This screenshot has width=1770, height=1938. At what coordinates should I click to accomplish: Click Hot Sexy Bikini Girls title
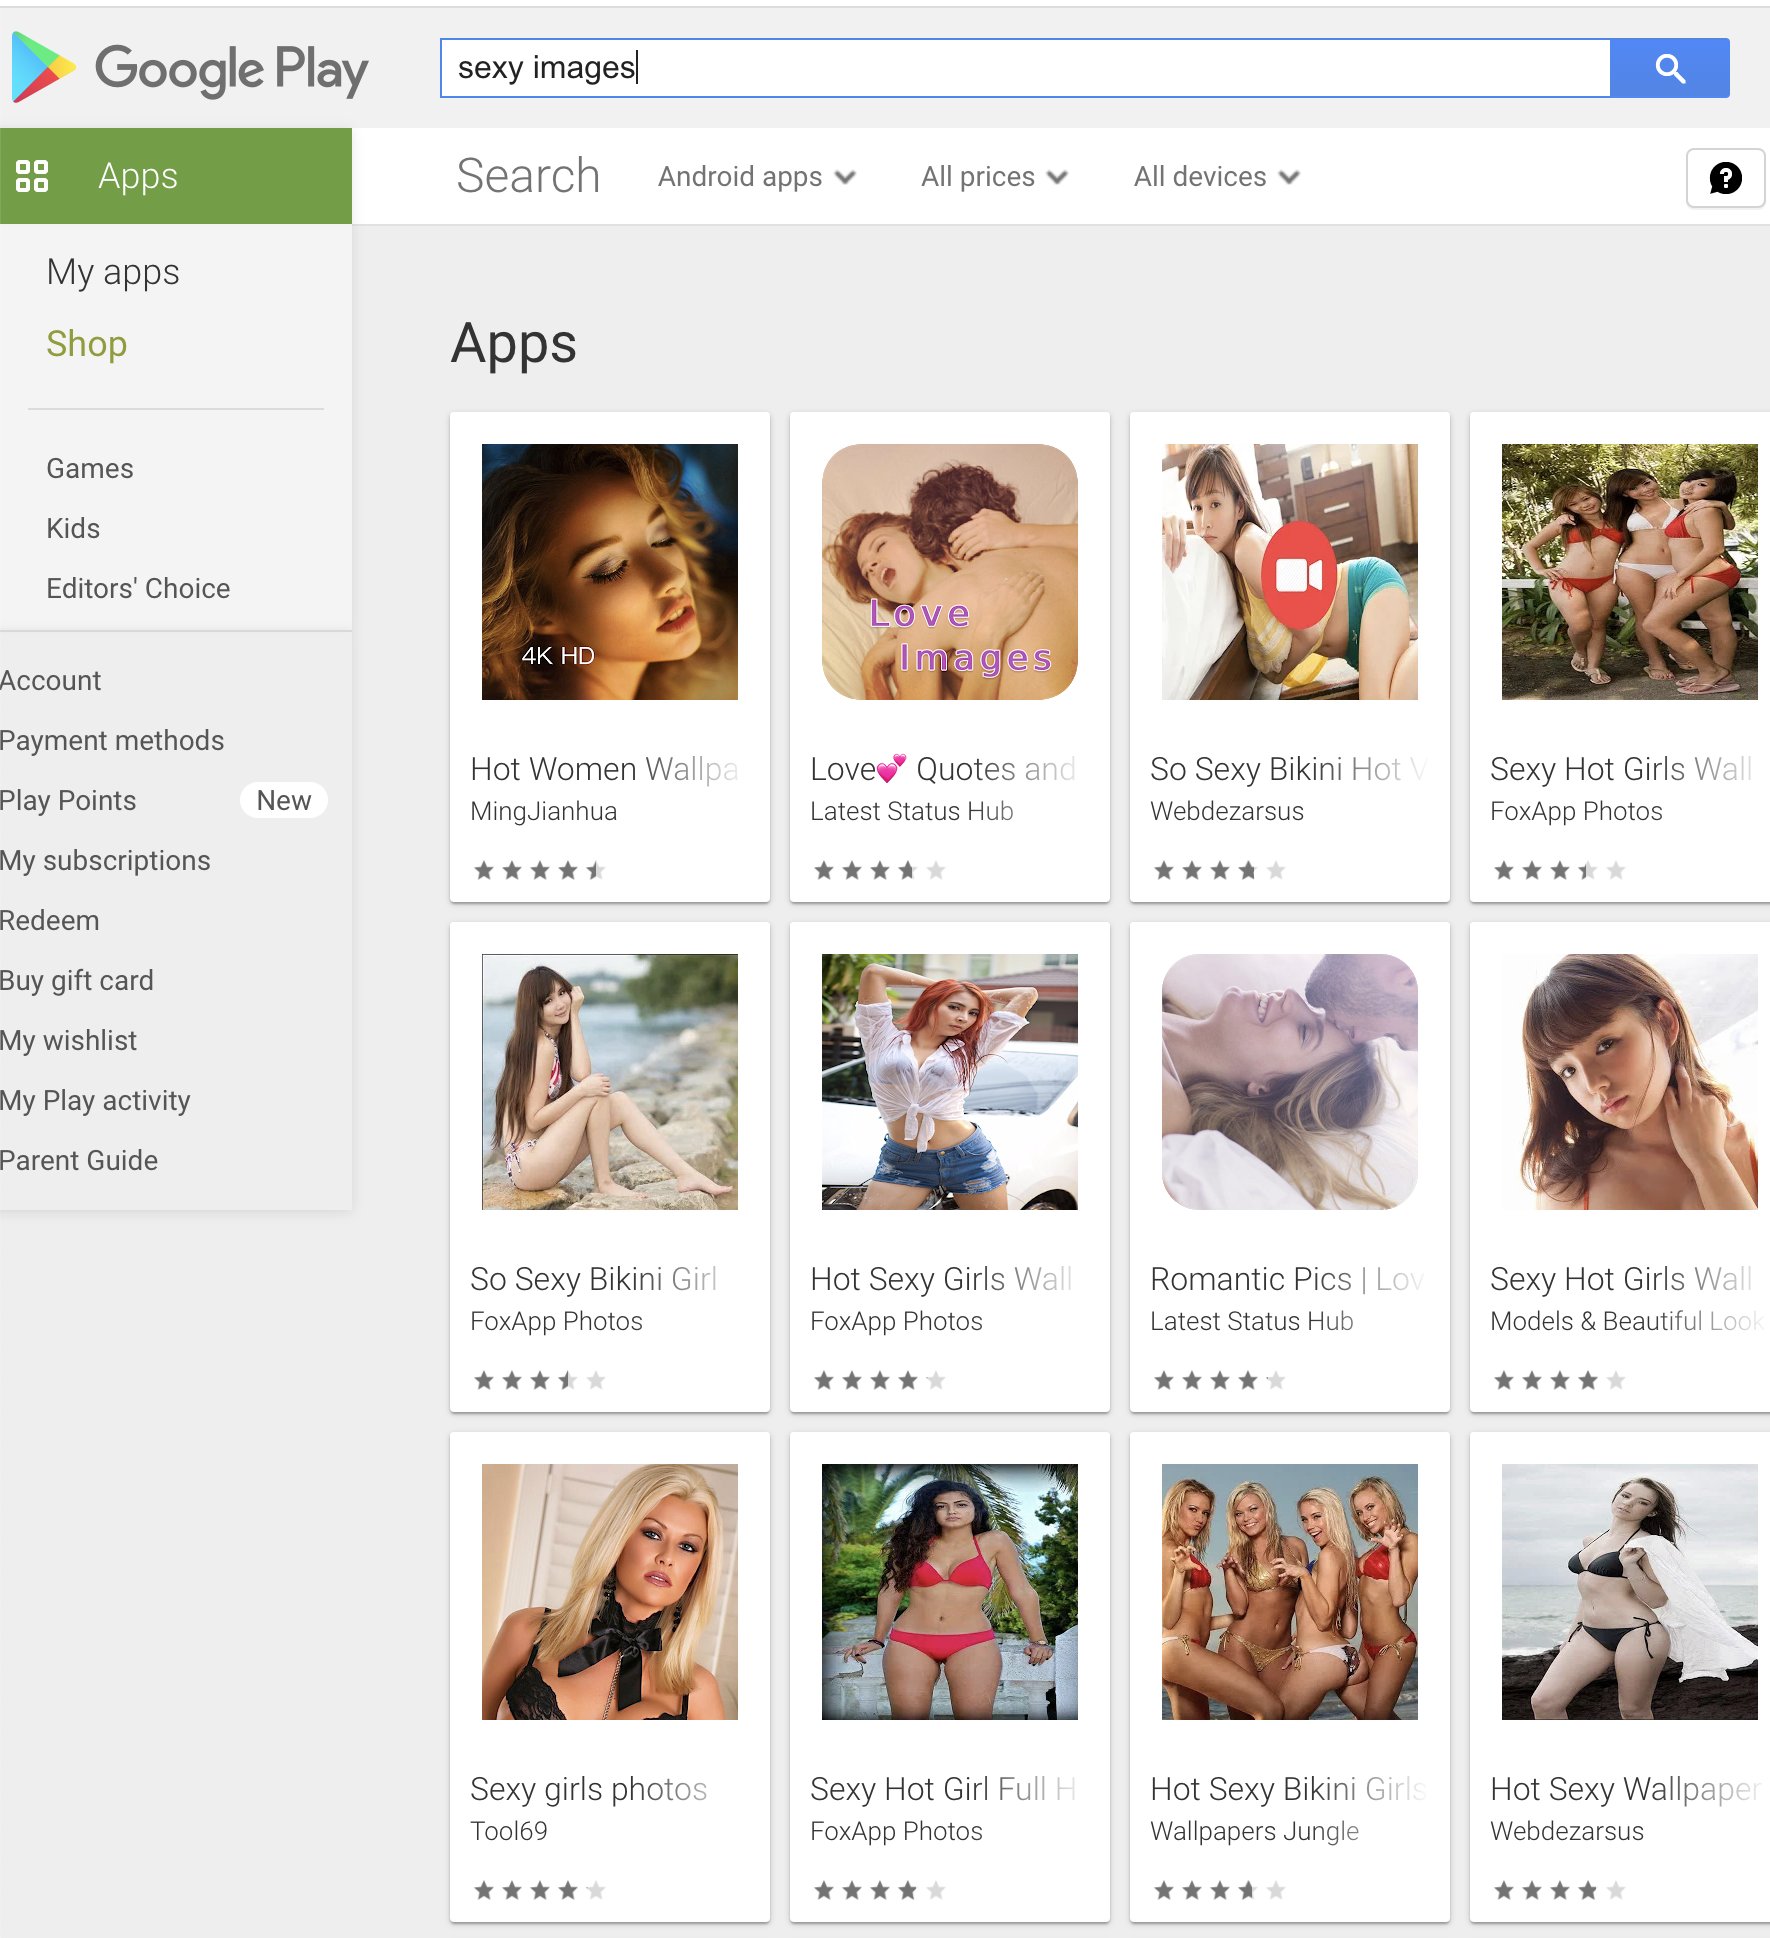click(x=1289, y=1789)
